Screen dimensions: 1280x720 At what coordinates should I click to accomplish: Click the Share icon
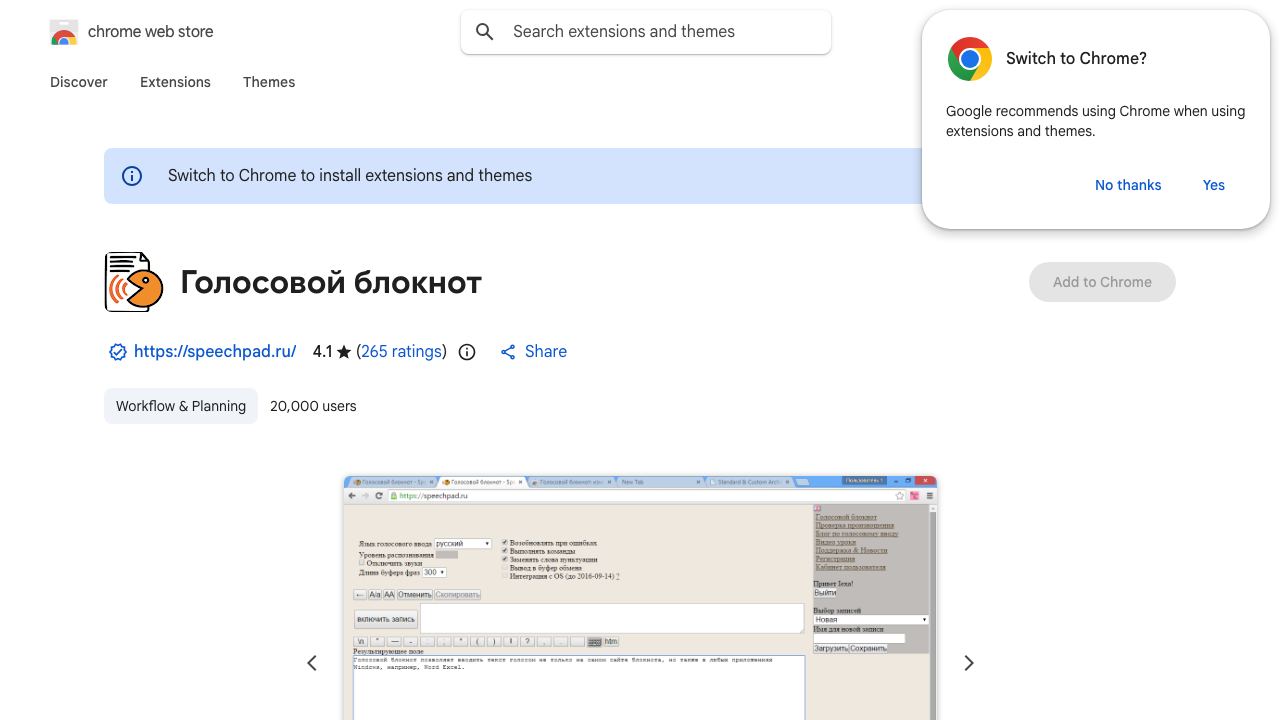pos(508,352)
